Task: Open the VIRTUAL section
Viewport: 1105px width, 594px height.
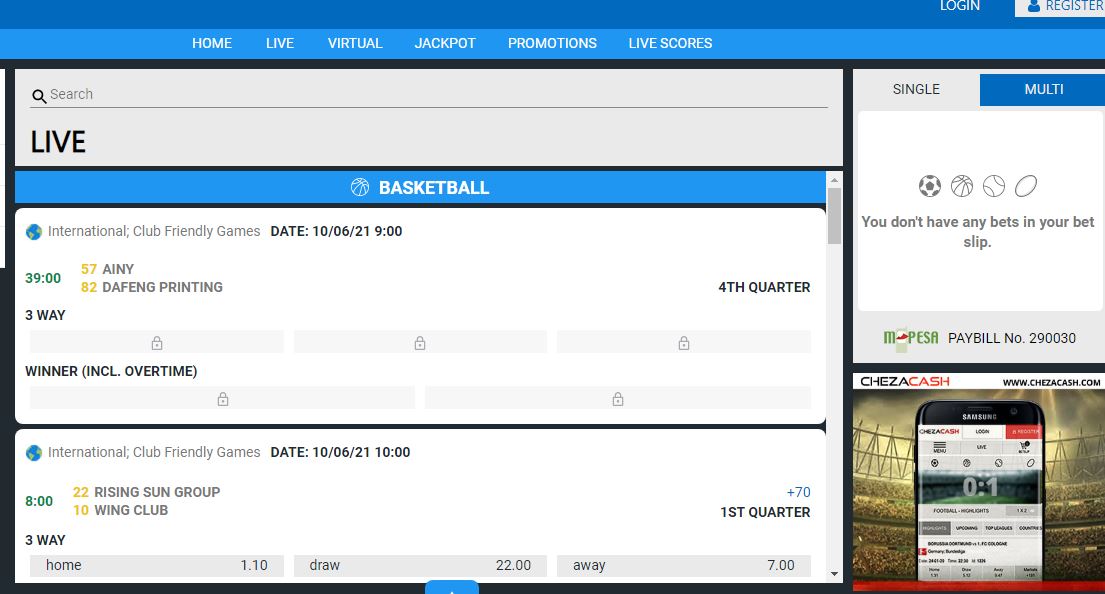Action: [355, 43]
